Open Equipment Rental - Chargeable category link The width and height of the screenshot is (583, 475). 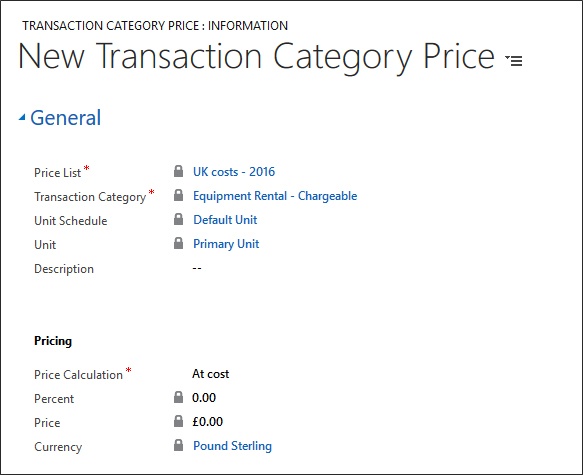pos(275,196)
